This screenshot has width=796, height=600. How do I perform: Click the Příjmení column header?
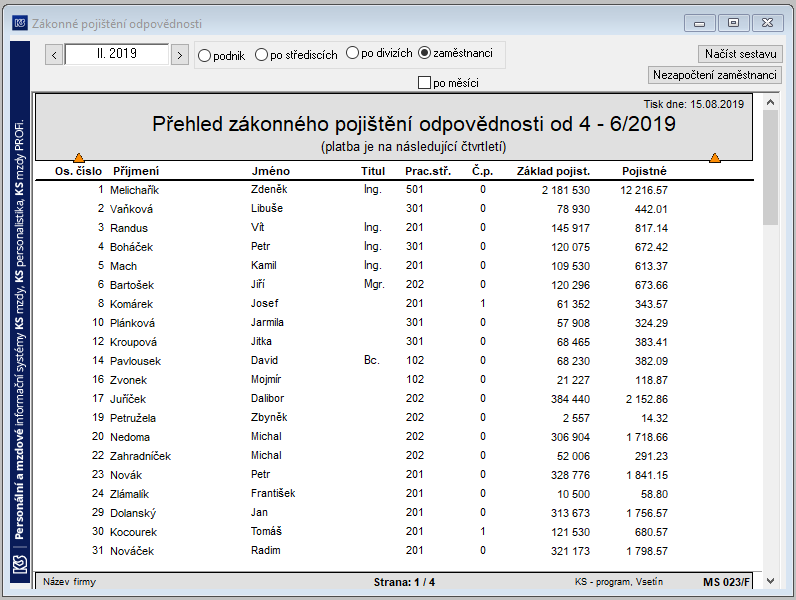tap(136, 171)
